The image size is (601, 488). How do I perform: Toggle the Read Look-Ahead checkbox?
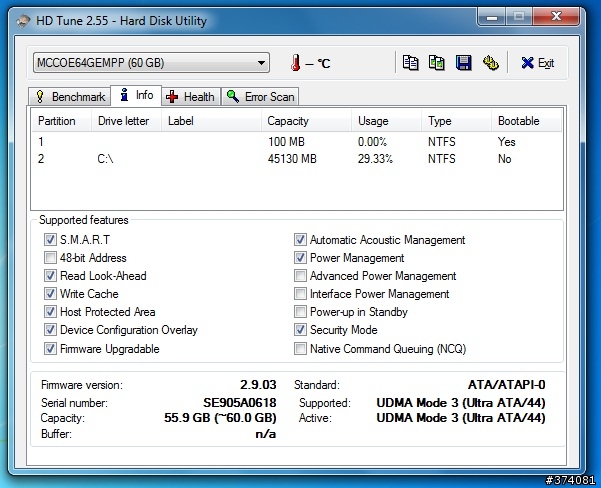[50, 276]
